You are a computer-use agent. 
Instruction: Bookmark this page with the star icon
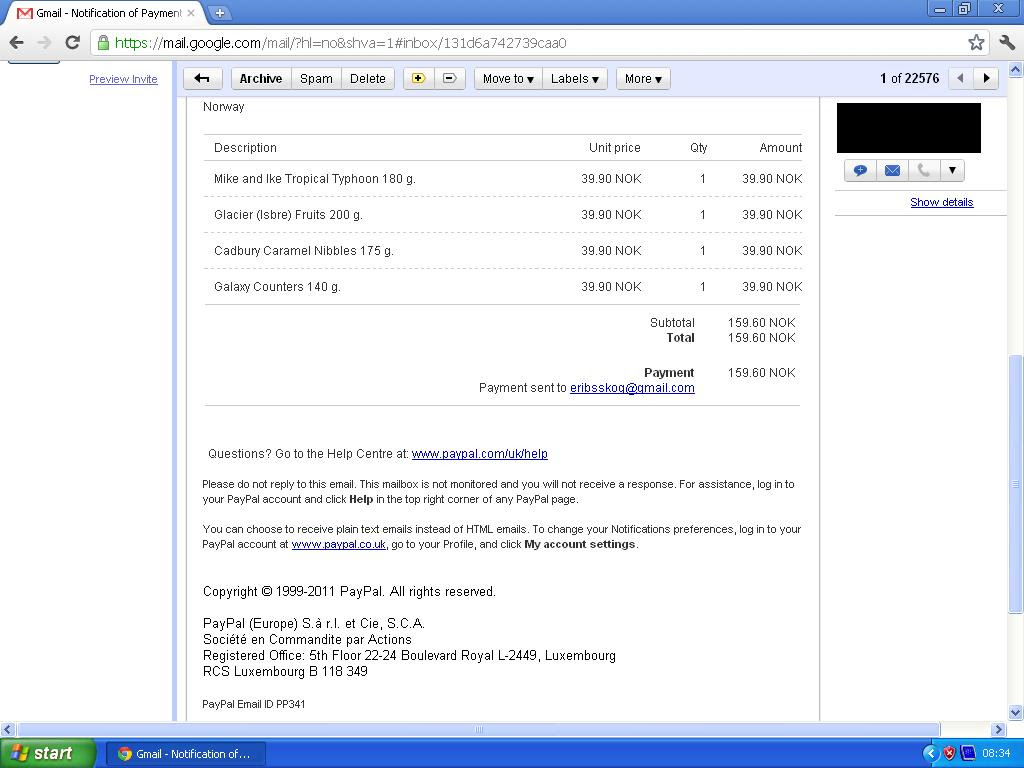click(976, 43)
